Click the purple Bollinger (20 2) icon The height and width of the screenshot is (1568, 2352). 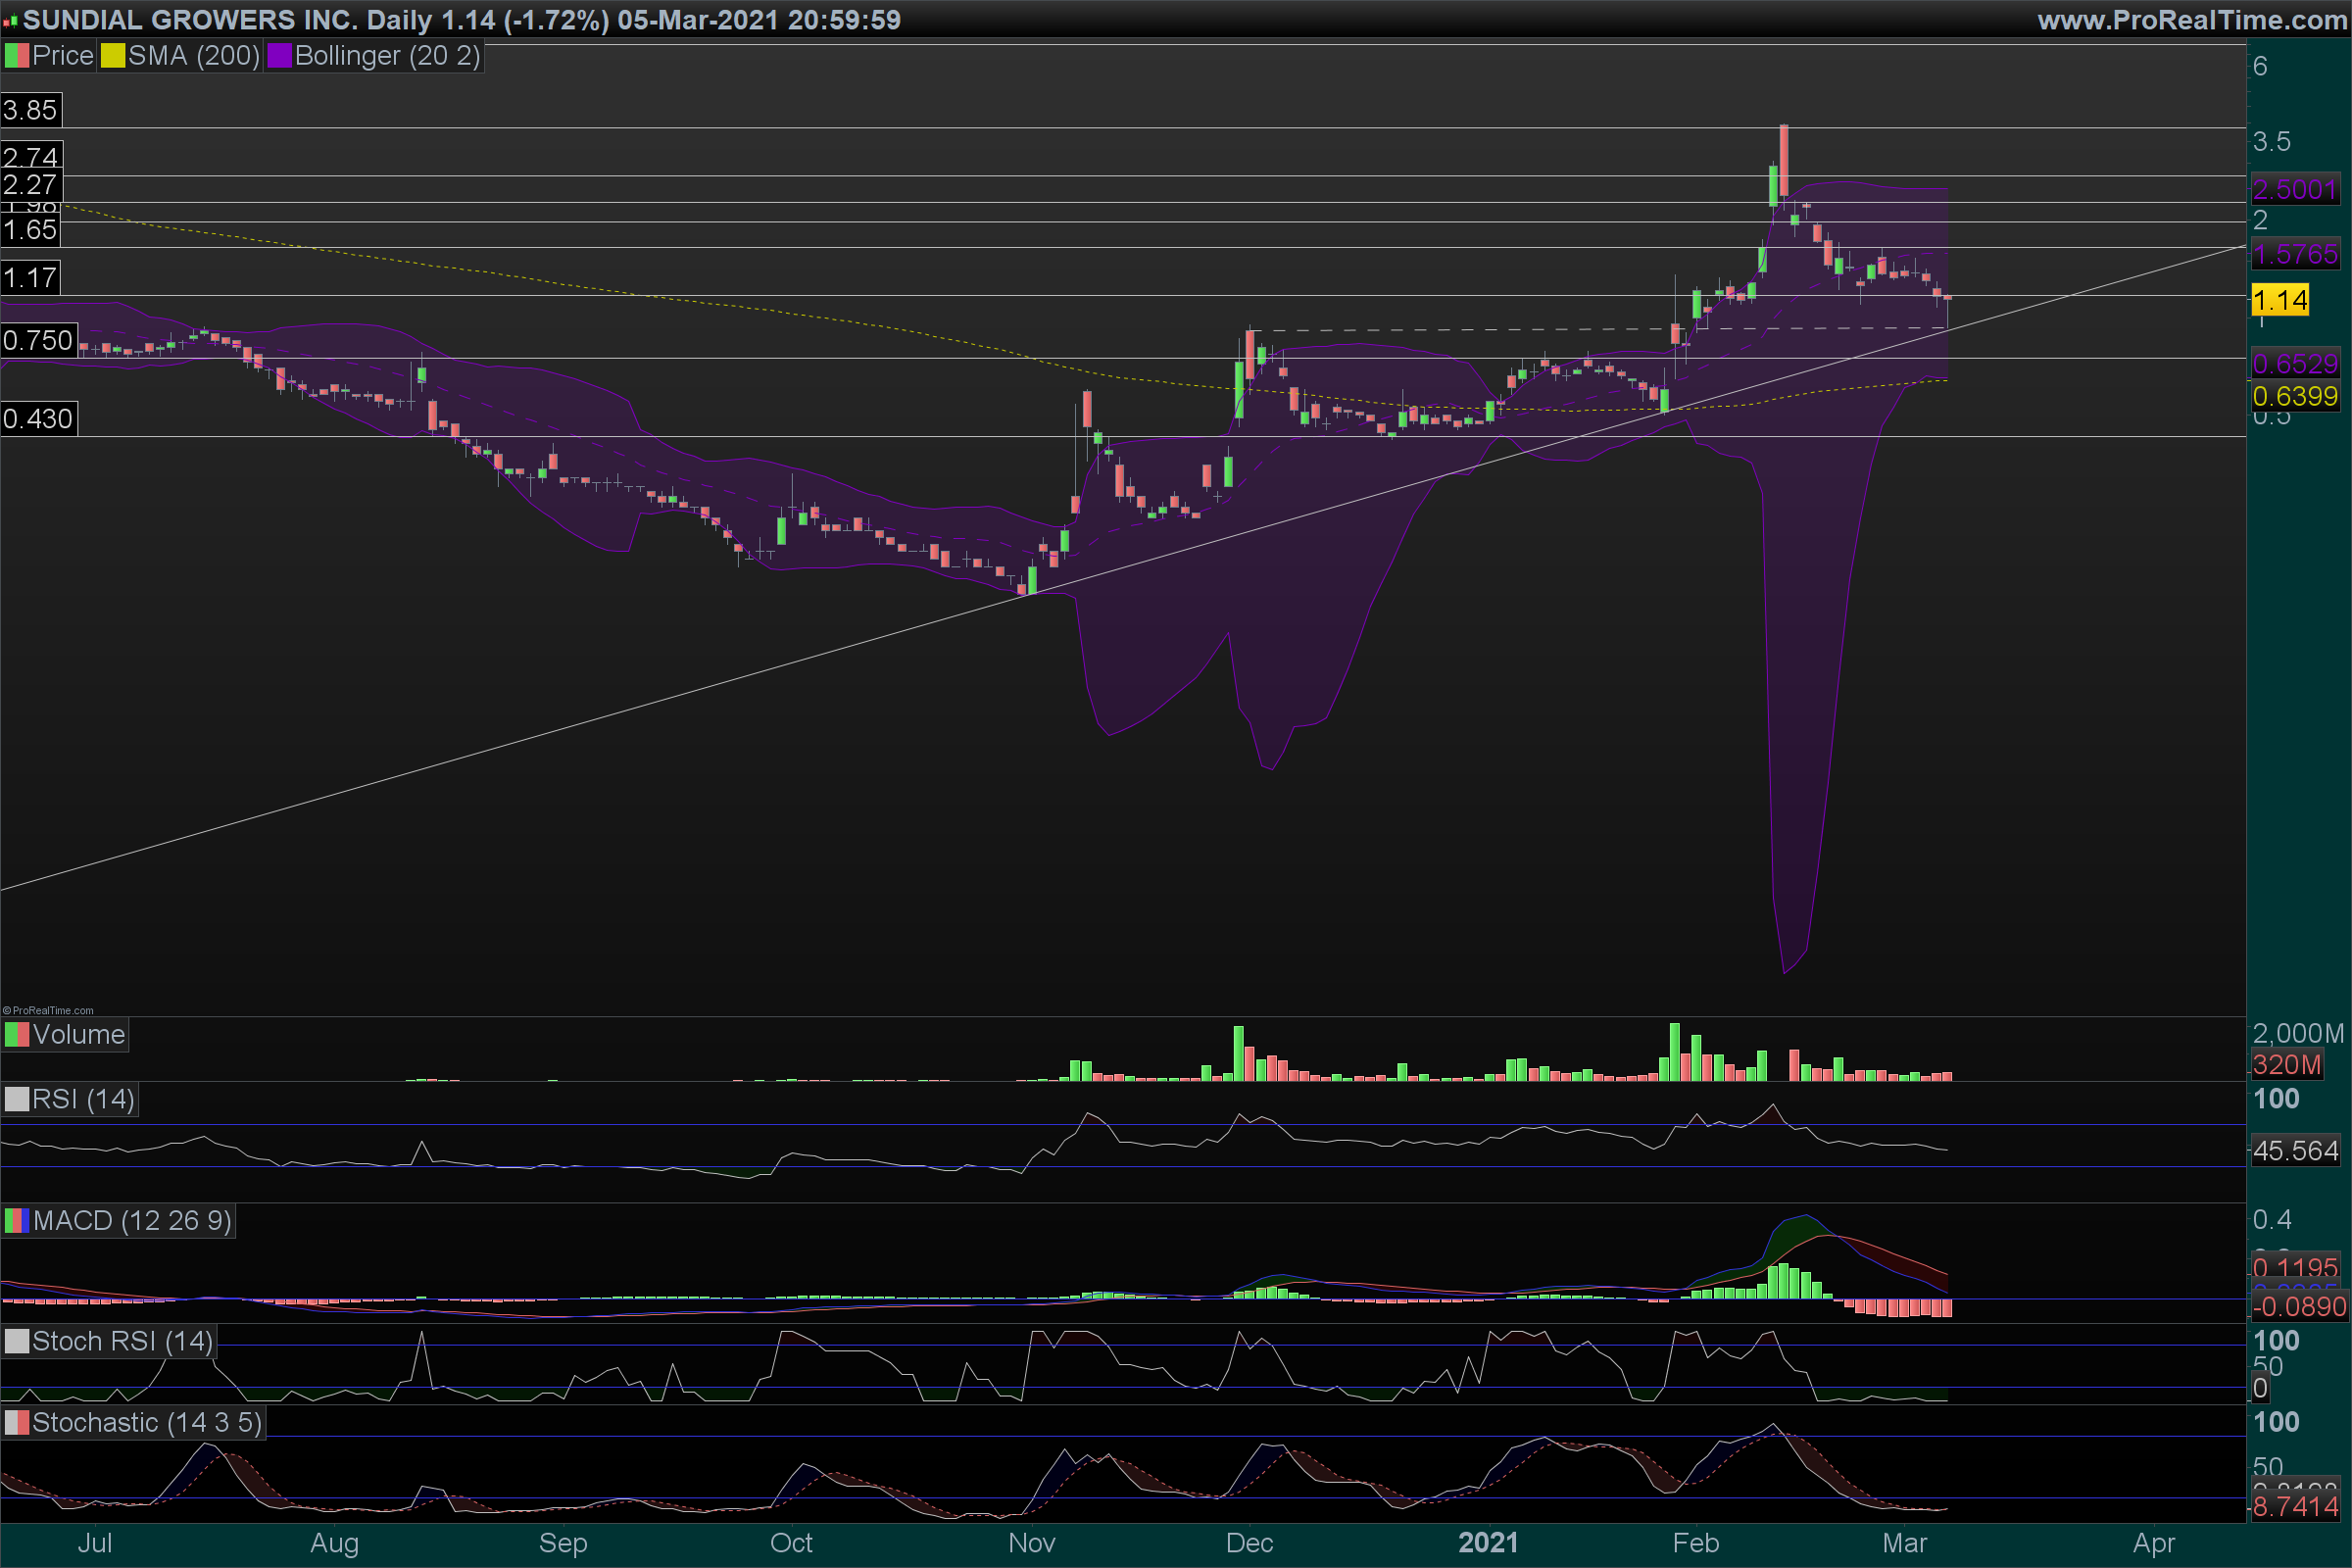(279, 56)
